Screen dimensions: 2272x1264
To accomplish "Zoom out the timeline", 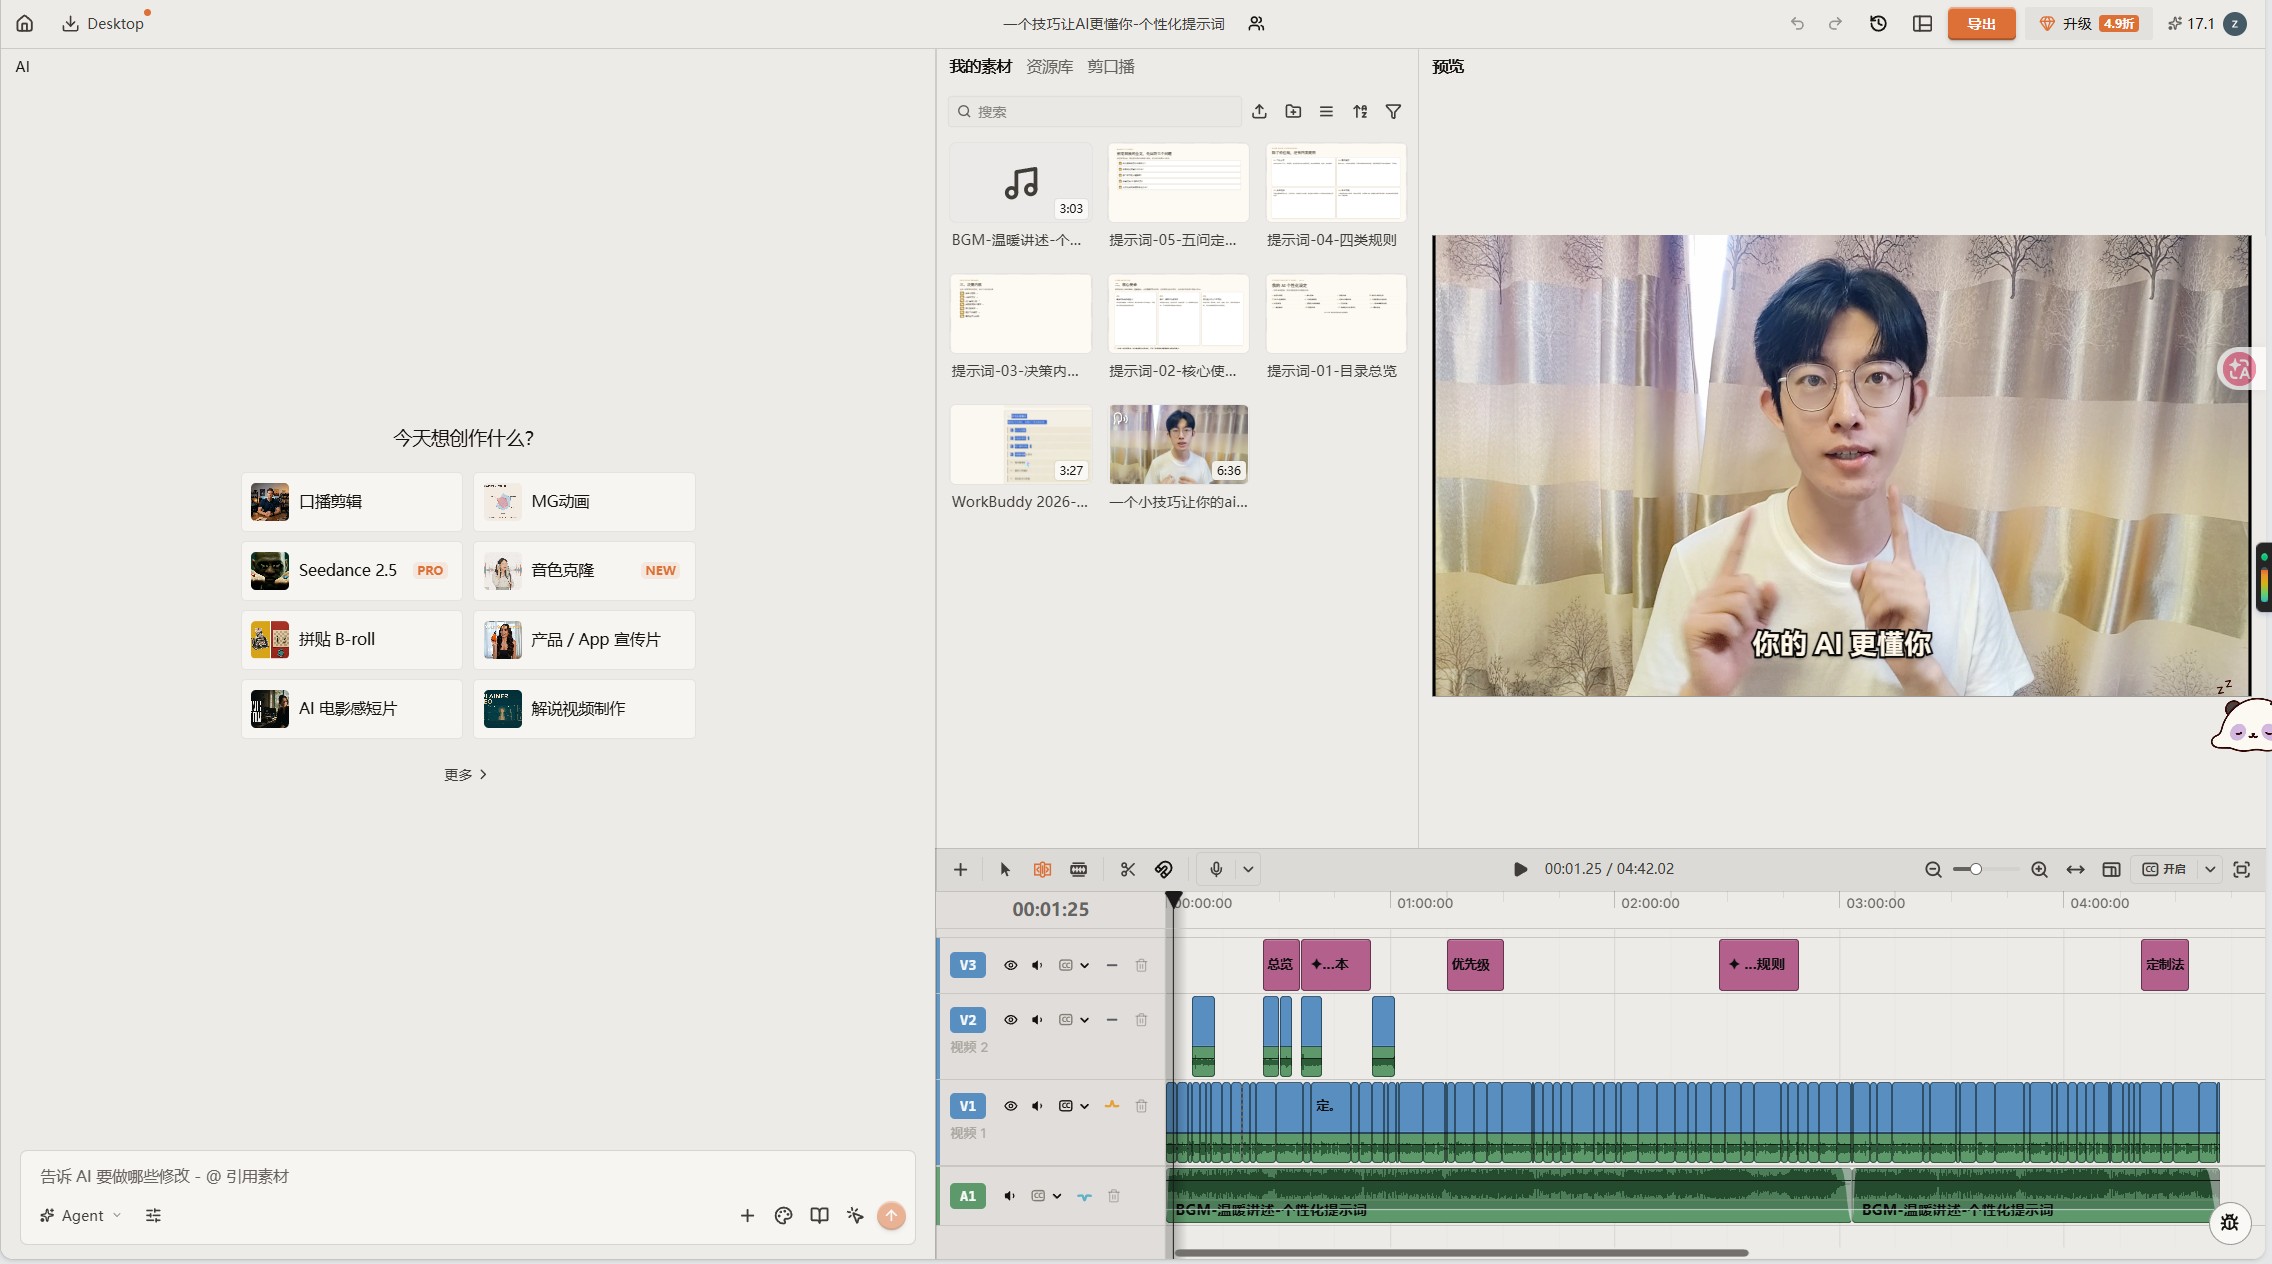I will (x=1933, y=869).
